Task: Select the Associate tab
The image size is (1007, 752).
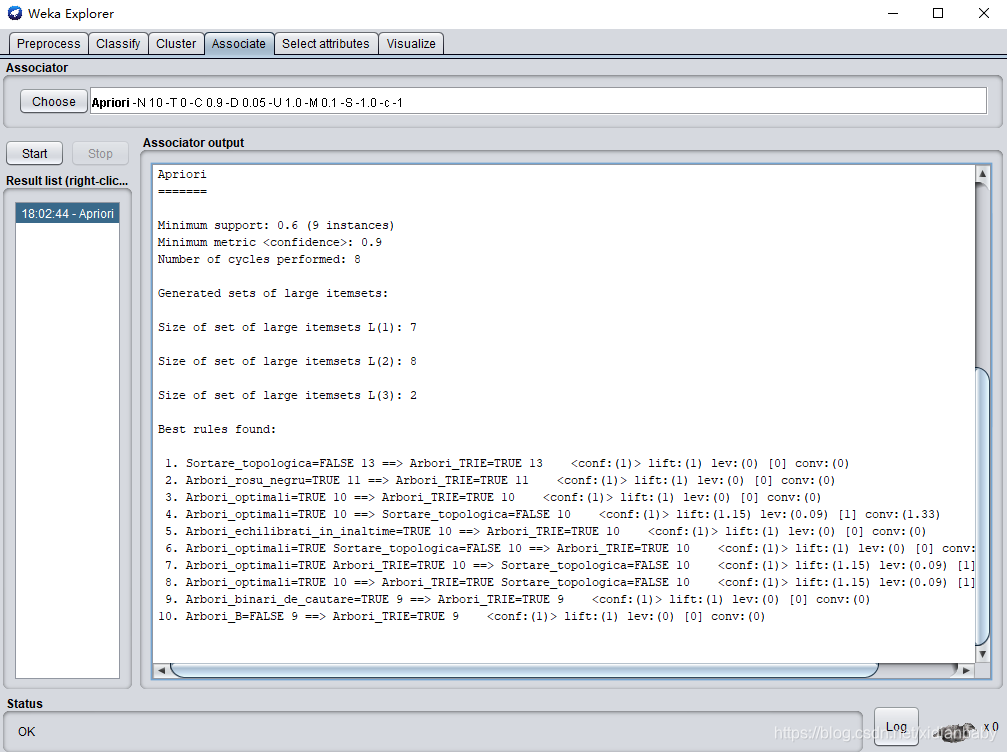Action: [x=239, y=44]
